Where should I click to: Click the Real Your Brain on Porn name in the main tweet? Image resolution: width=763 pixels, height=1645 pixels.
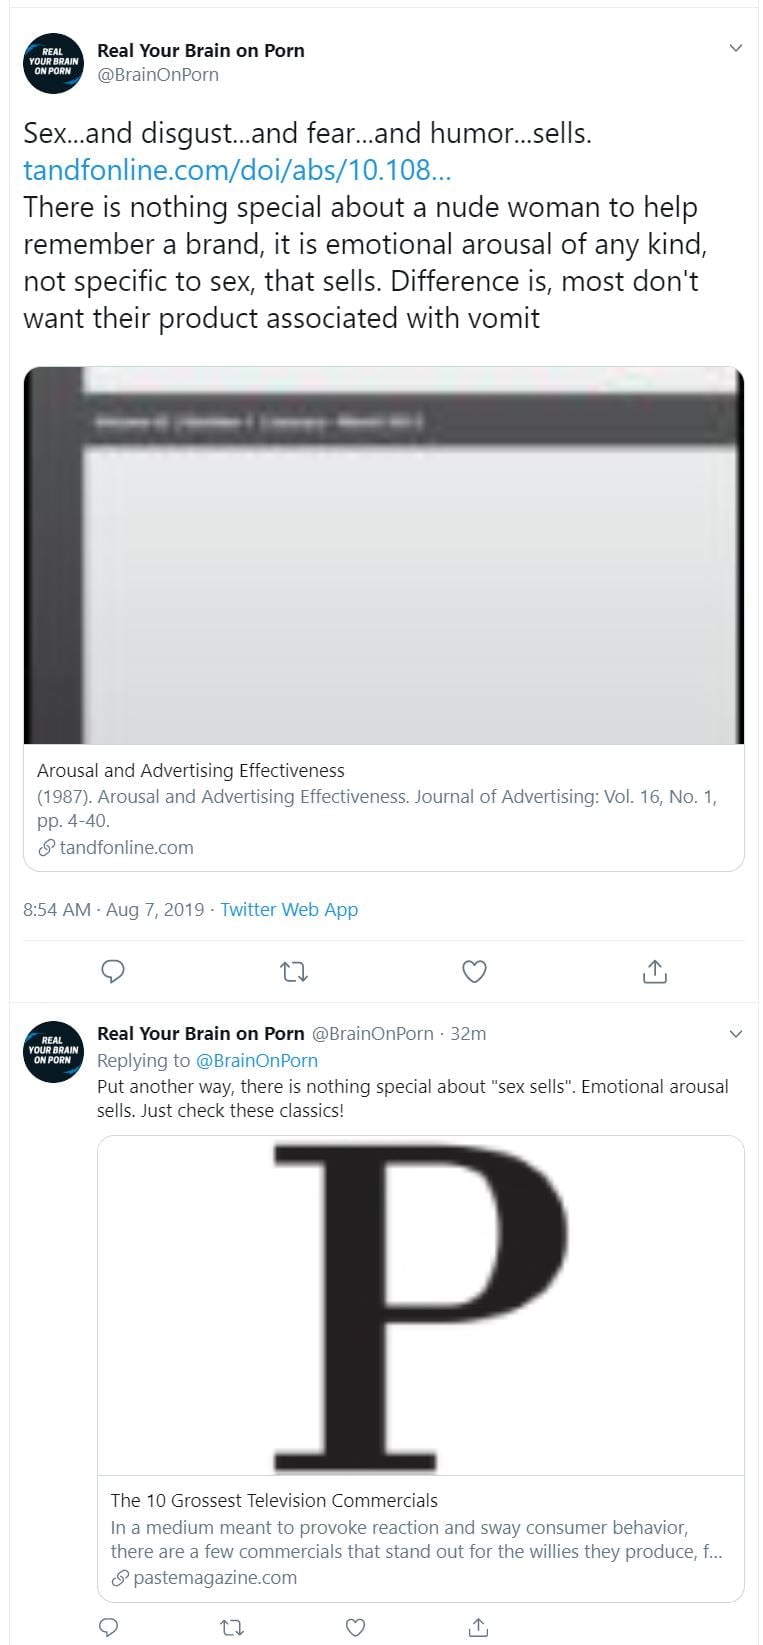click(x=201, y=50)
